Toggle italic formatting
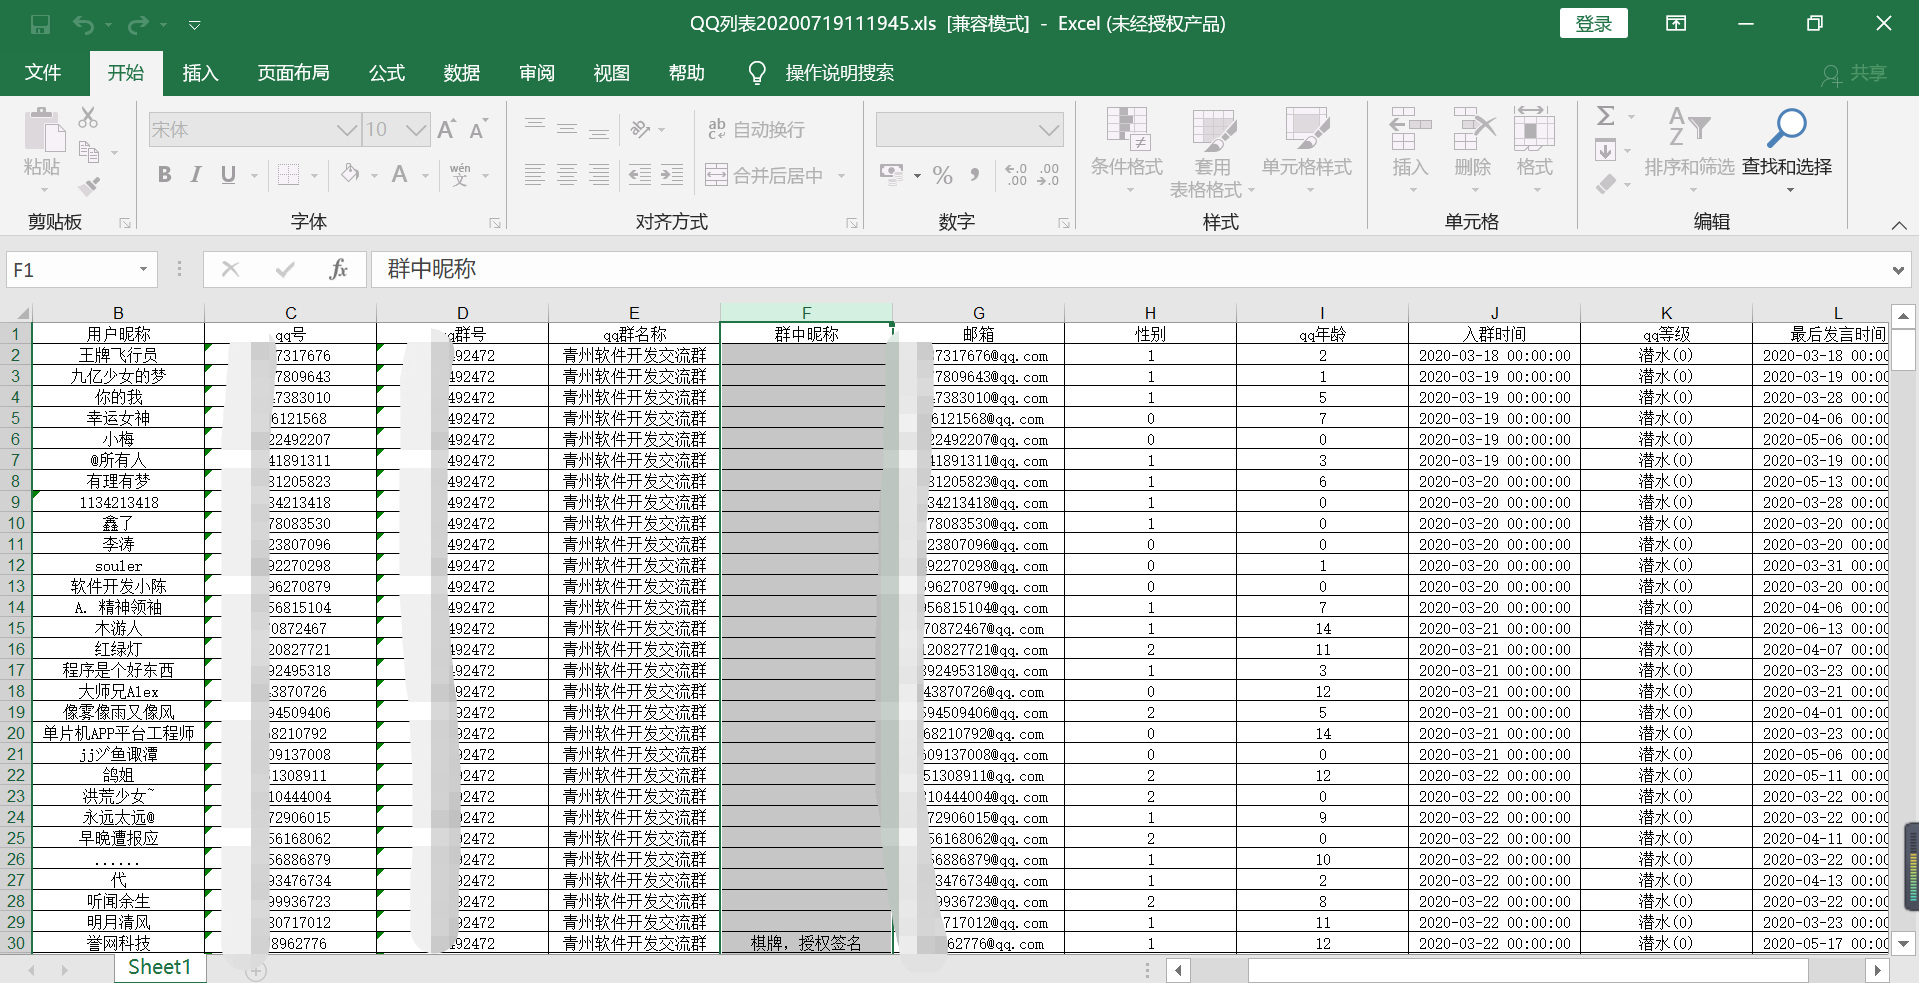This screenshot has height=983, width=1919. point(196,174)
